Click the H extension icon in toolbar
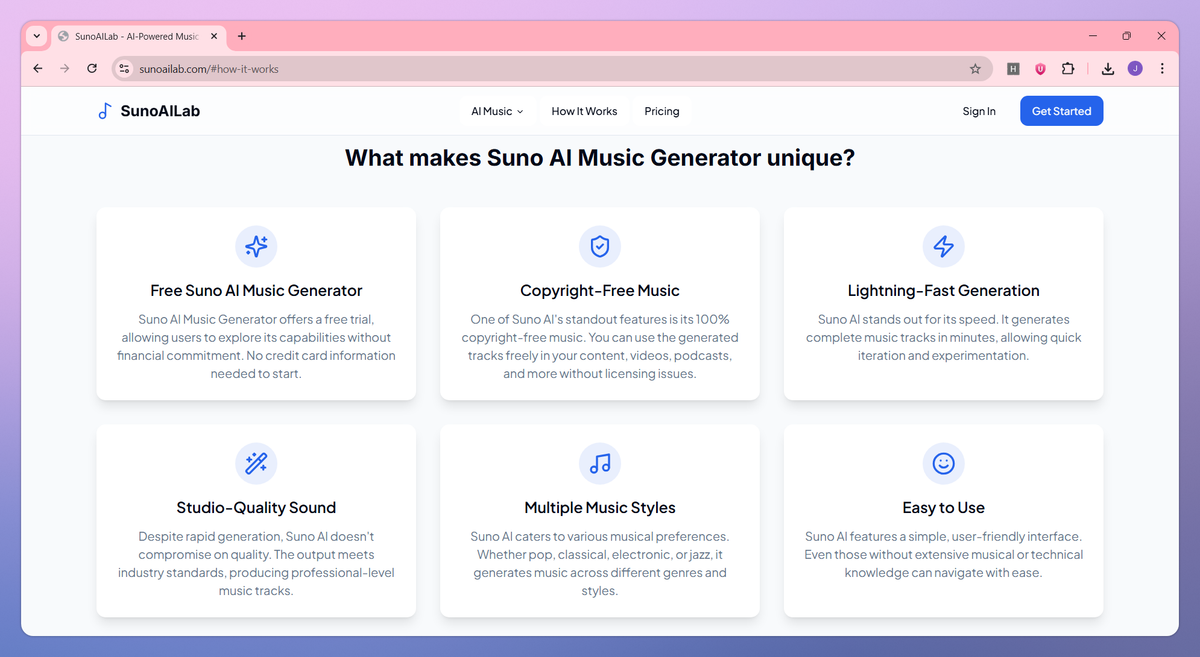Viewport: 1200px width, 657px height. tap(1013, 69)
